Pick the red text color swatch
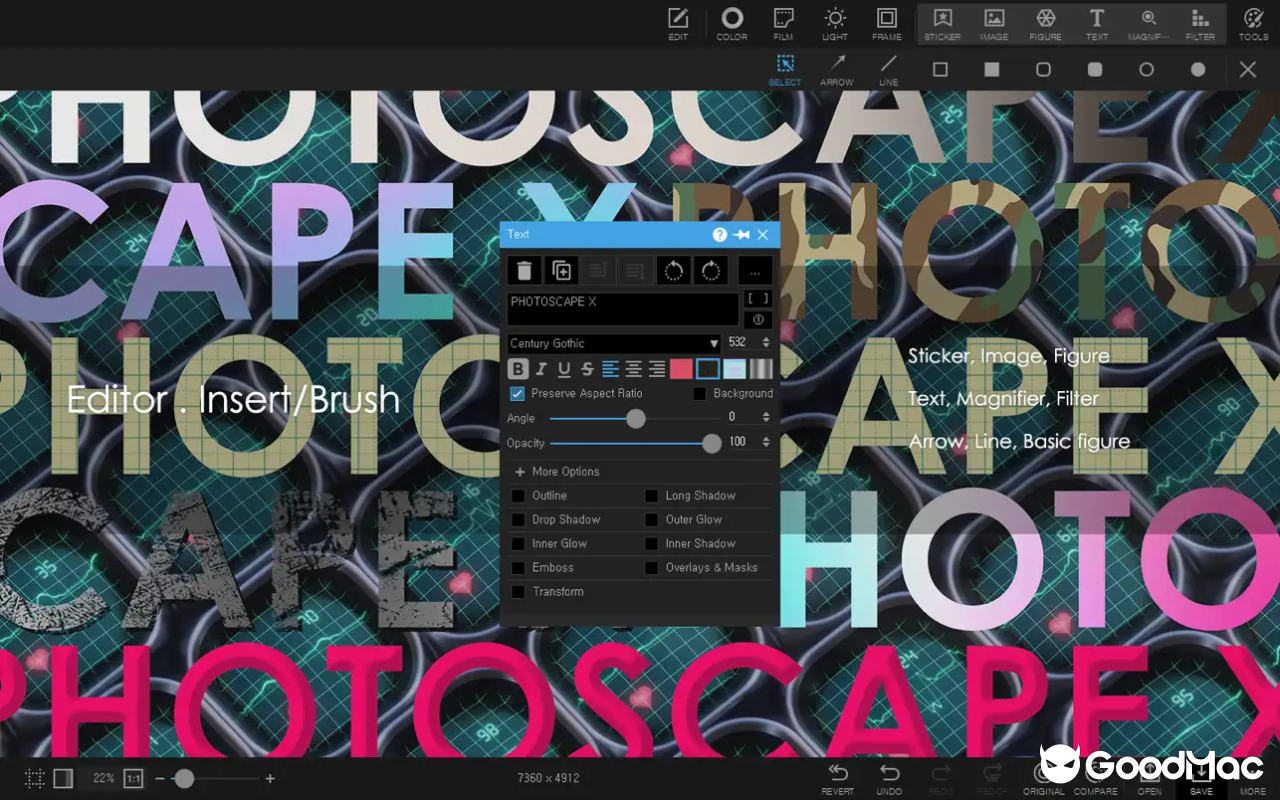The height and width of the screenshot is (800, 1280). click(x=681, y=369)
